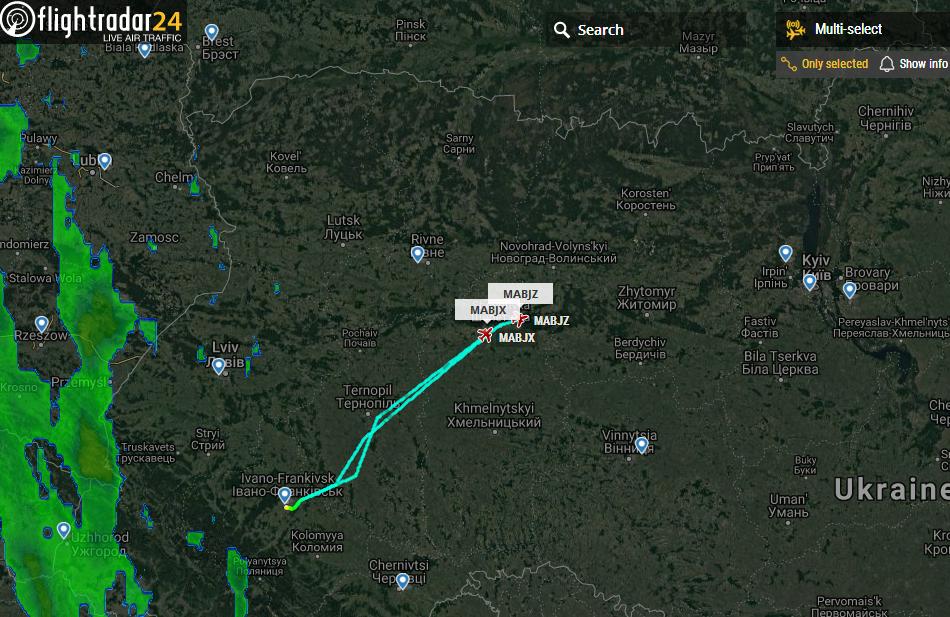This screenshot has width=950, height=617.
Task: Enable Multi-select mode
Action: pos(834,29)
